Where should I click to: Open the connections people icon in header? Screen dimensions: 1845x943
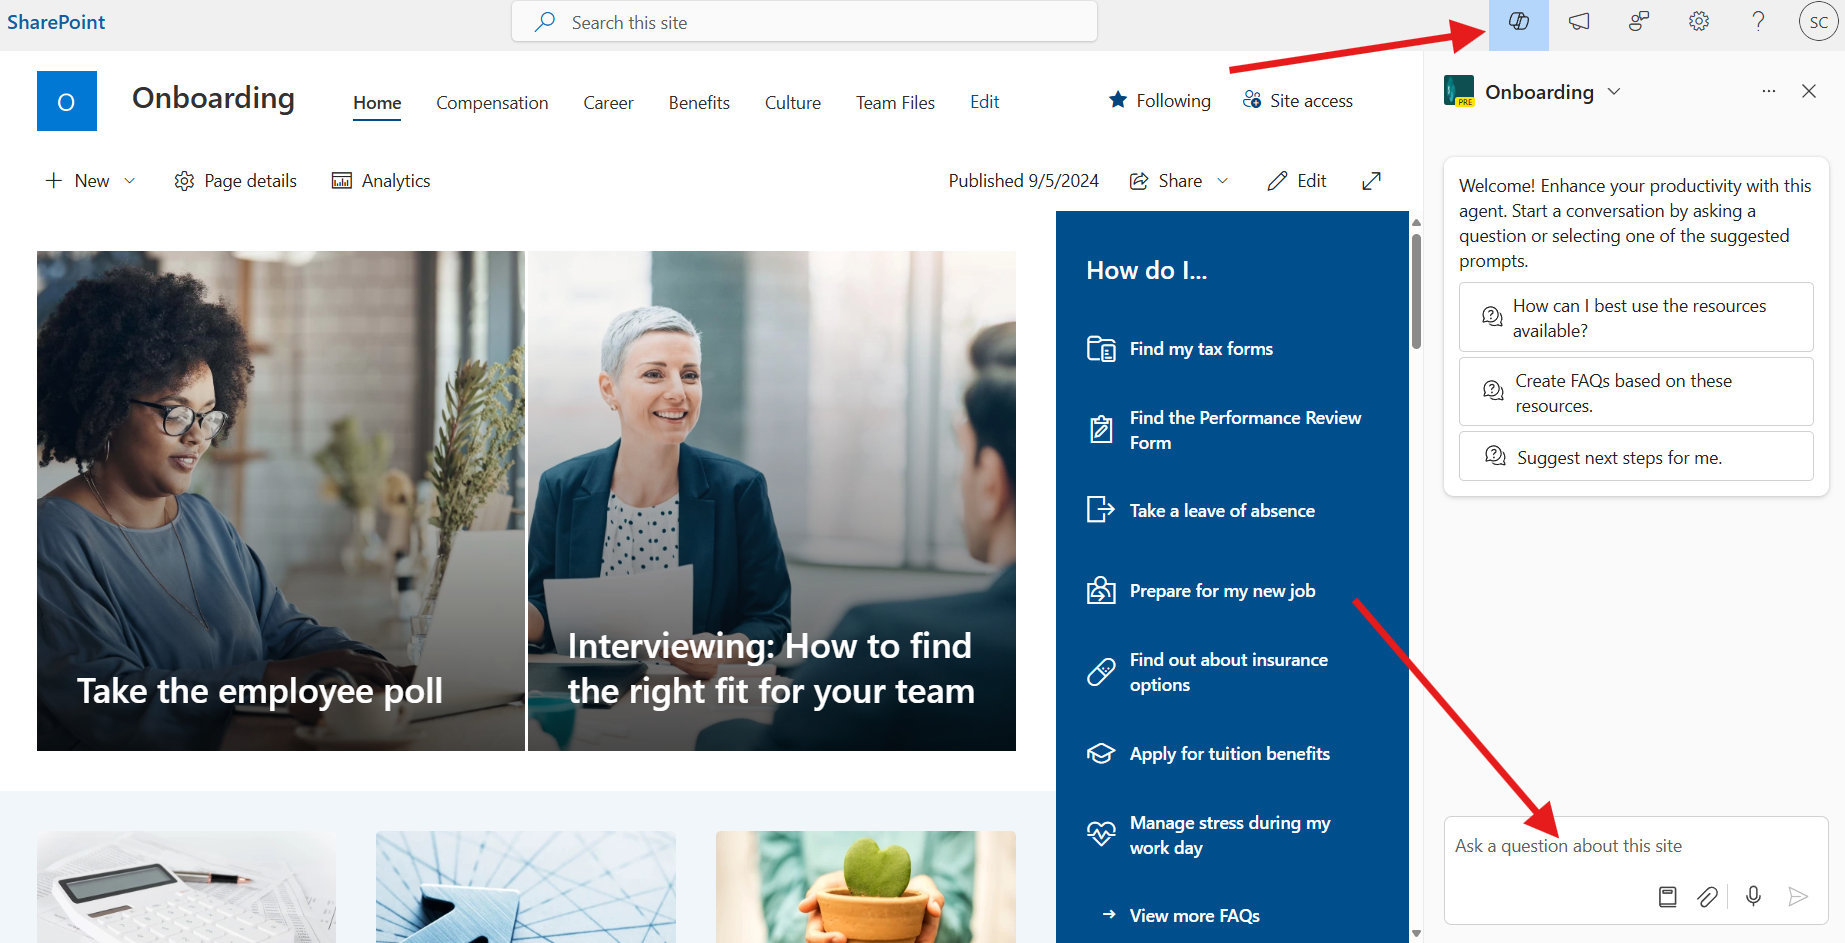click(1639, 22)
